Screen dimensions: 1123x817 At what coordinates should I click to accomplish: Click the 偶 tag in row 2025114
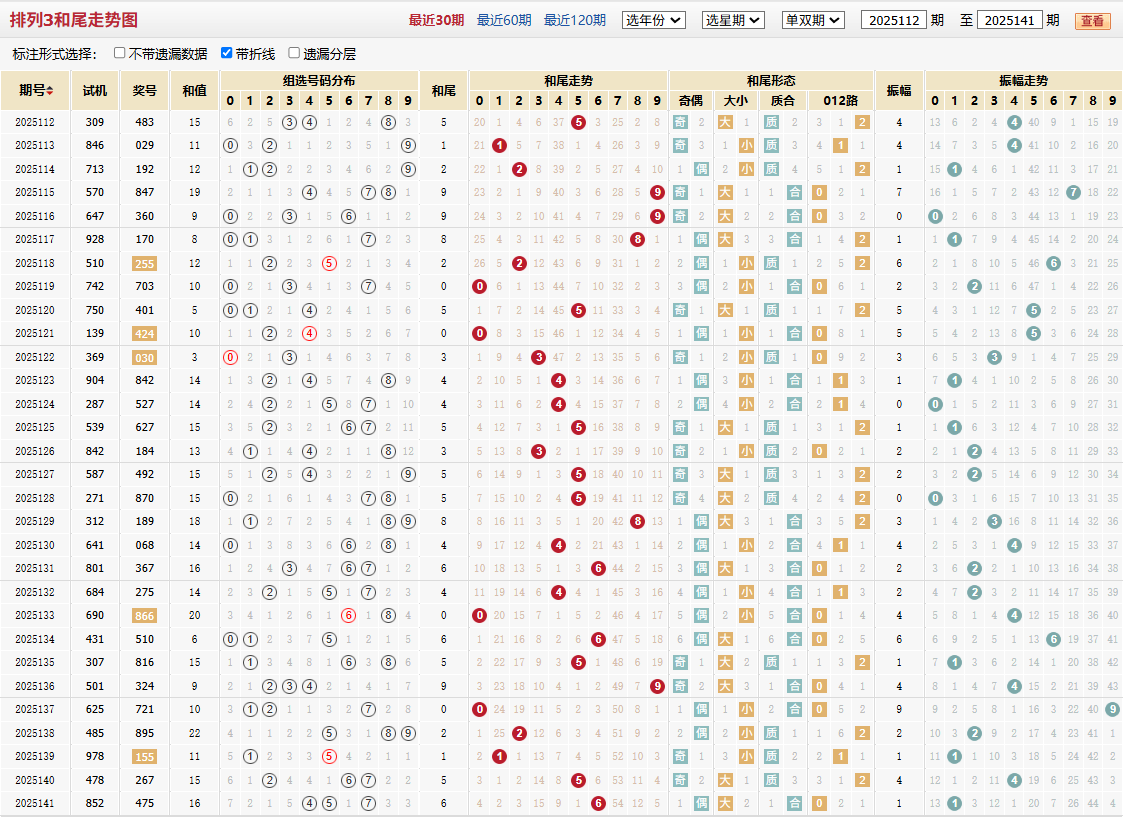pos(701,170)
